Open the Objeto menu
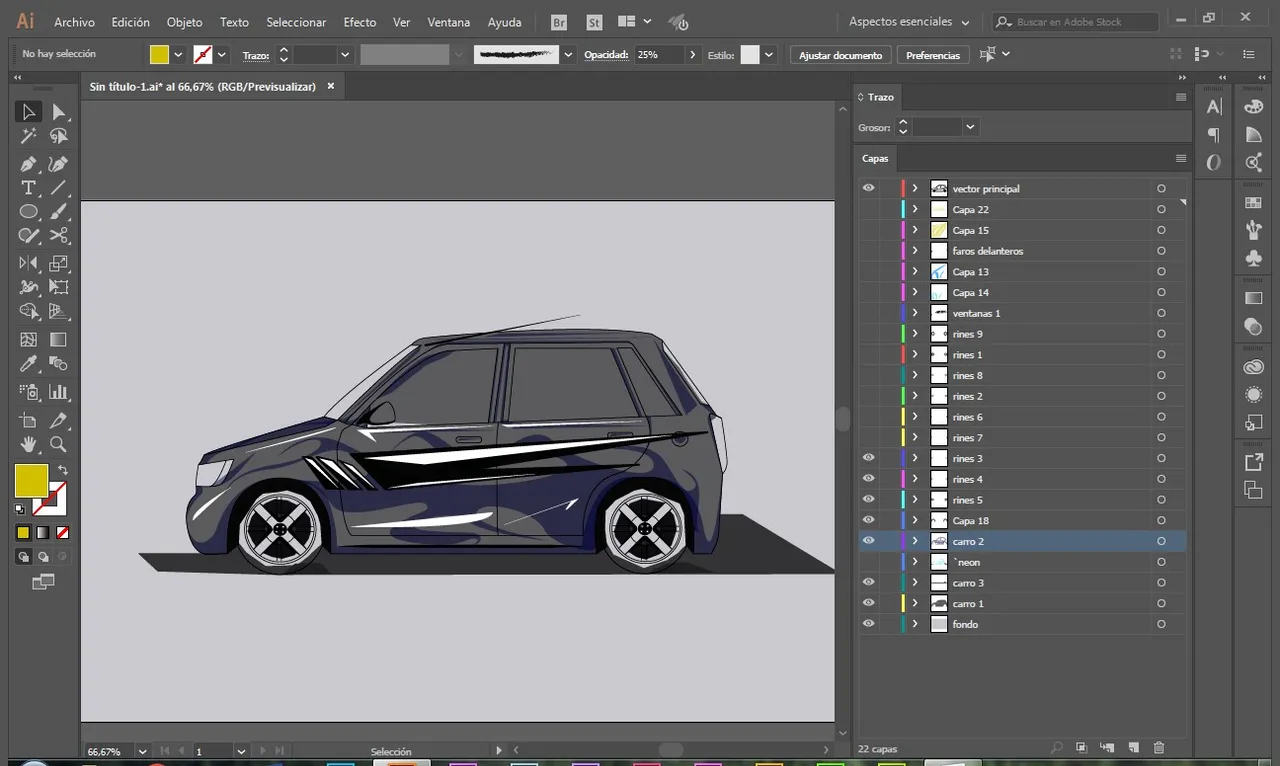 (184, 22)
